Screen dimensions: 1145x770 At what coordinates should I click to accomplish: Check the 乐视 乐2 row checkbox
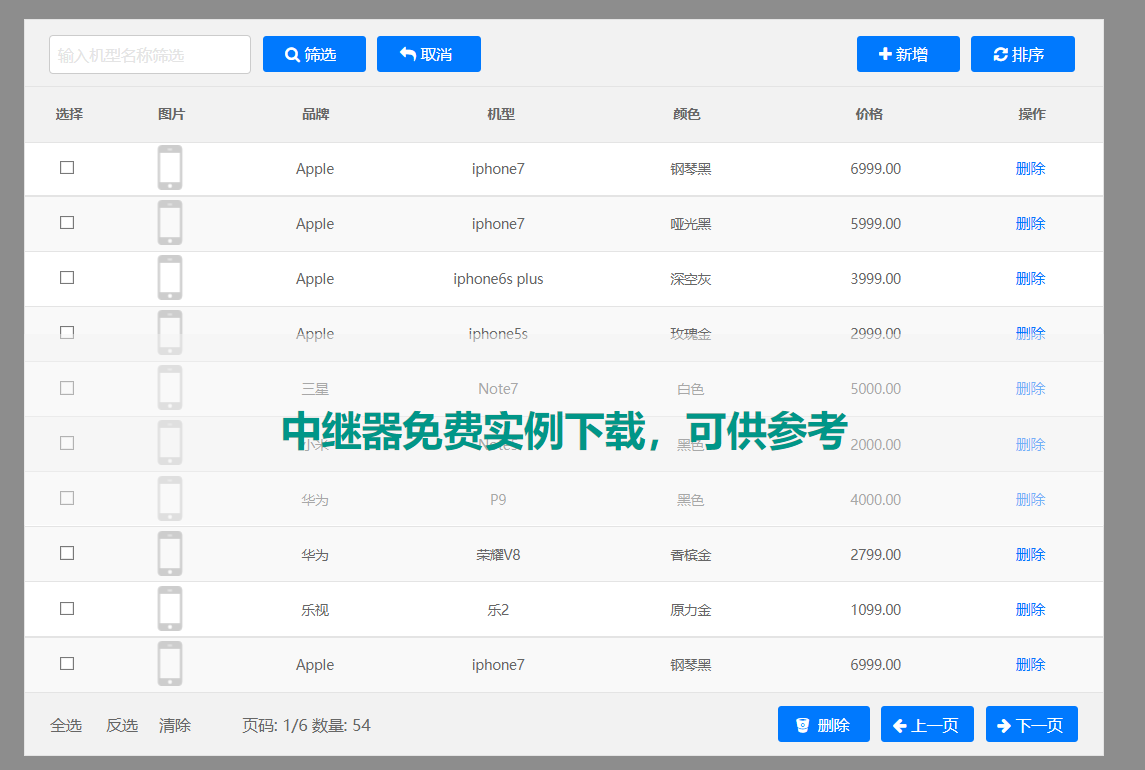pos(67,609)
